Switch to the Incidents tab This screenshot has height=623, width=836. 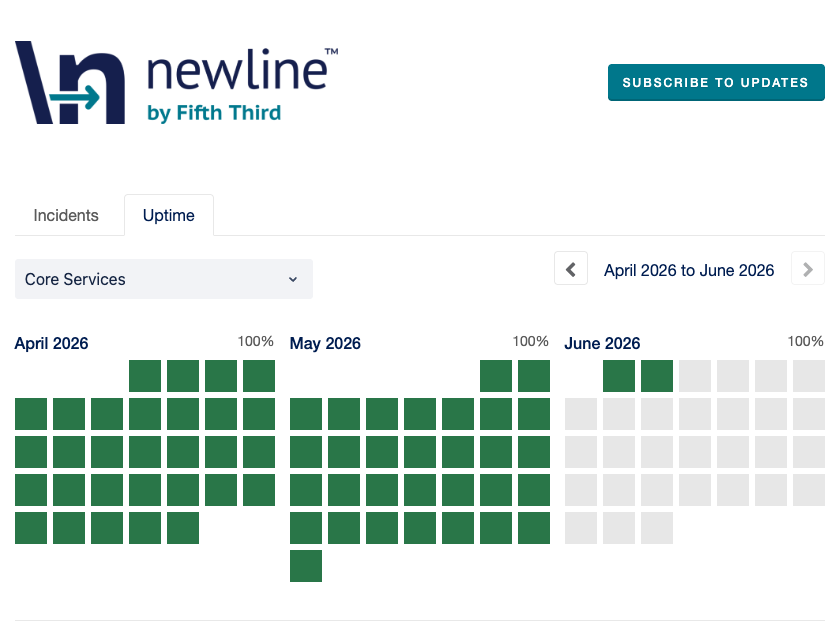click(x=66, y=215)
